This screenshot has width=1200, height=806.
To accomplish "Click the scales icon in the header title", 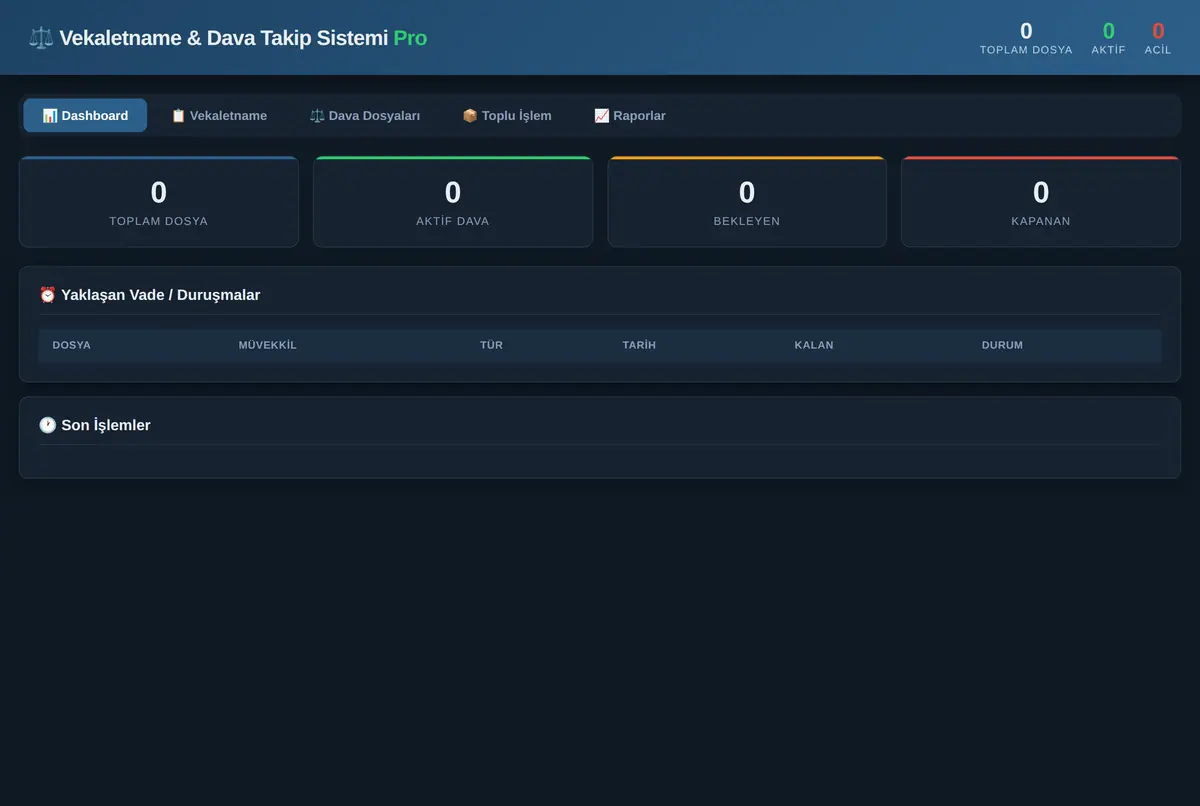I will [x=41, y=38].
